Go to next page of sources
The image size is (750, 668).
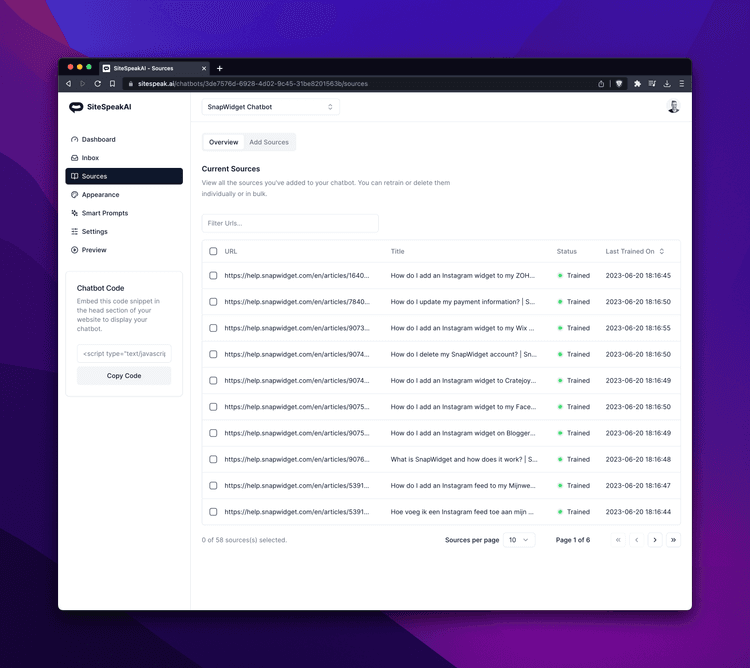click(654, 540)
